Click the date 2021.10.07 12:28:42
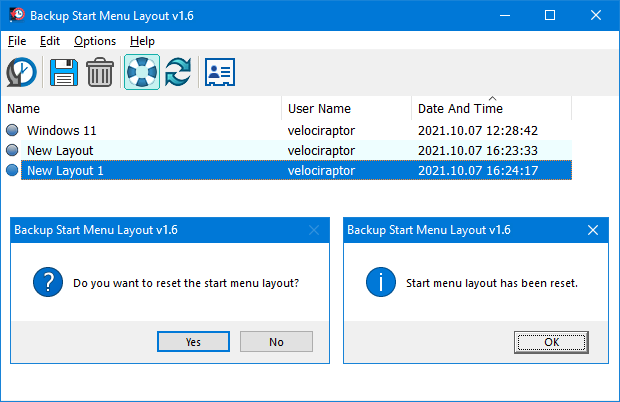 click(x=478, y=130)
